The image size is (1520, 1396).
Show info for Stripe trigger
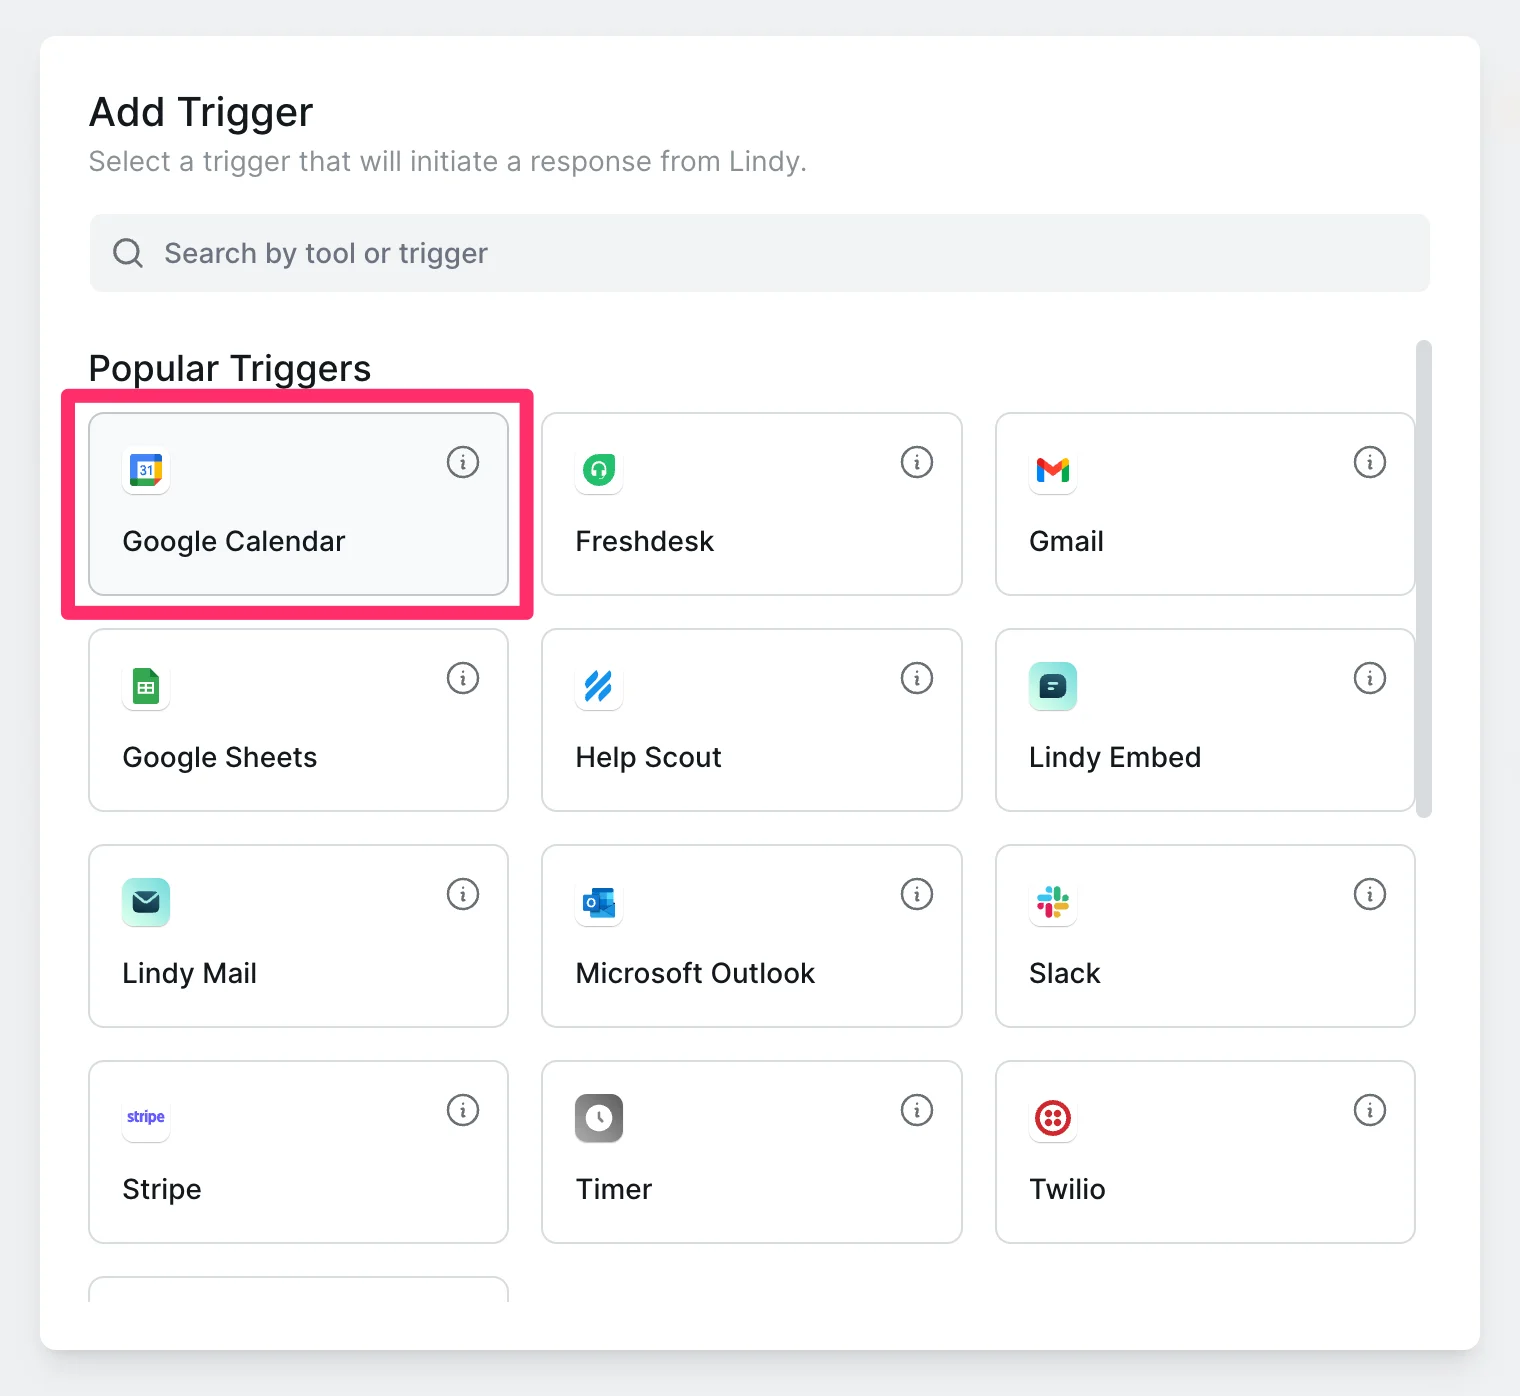click(x=463, y=1110)
